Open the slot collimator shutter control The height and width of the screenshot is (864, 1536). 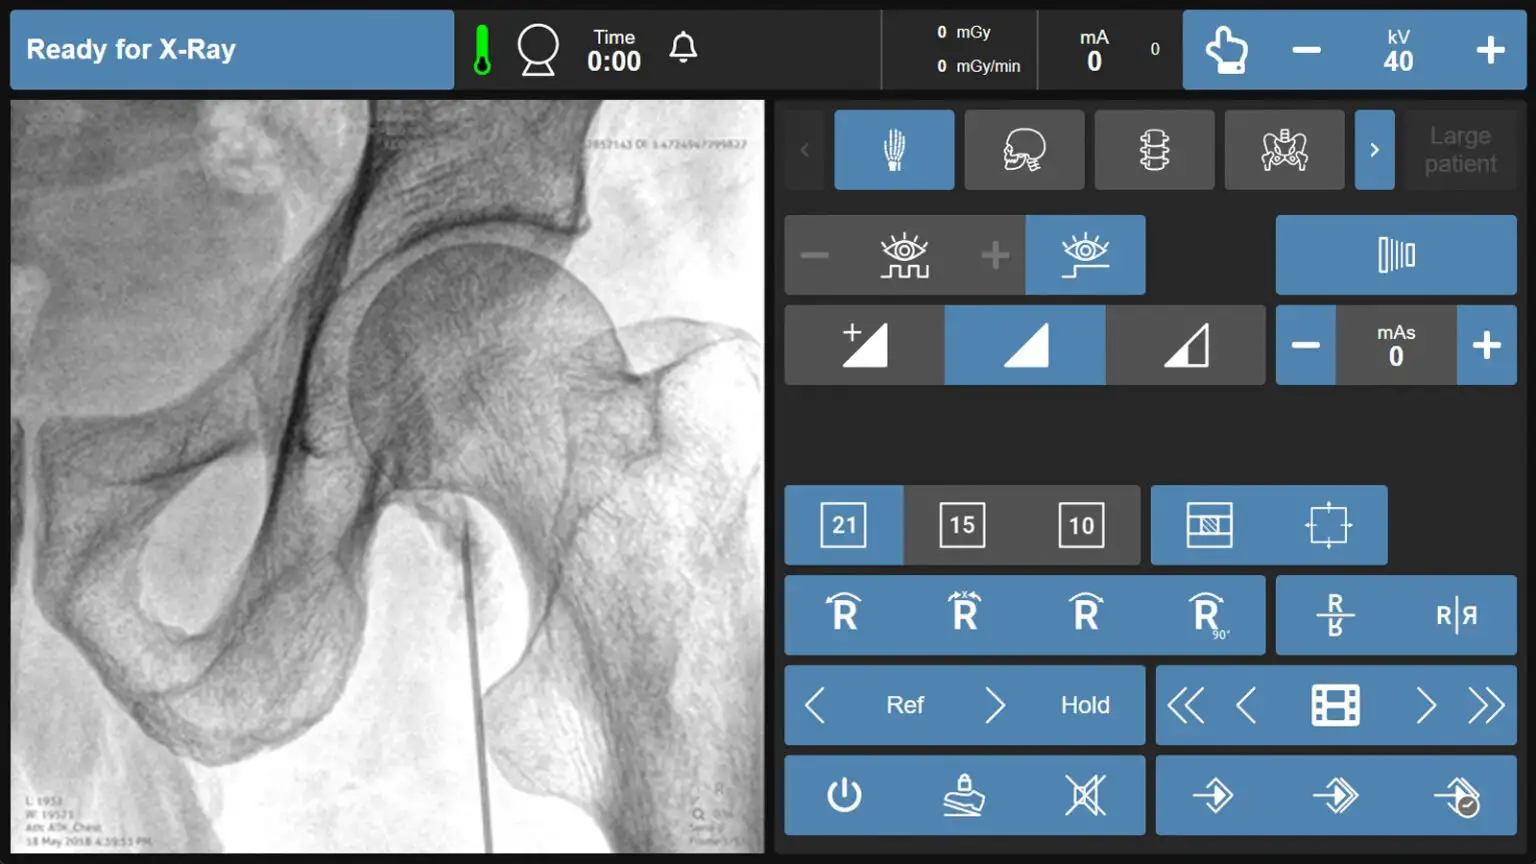point(1209,525)
